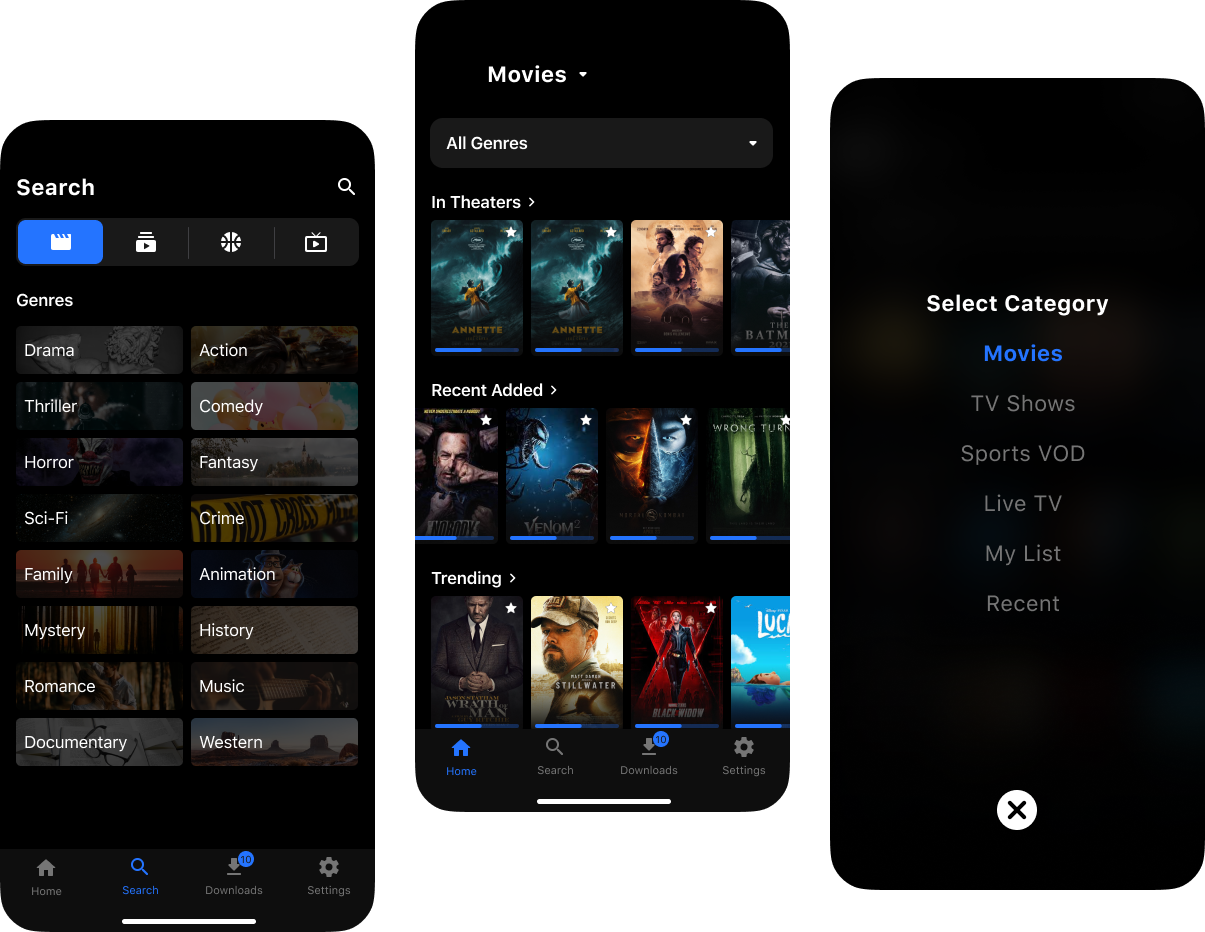Expand the Trending section chevron
The width and height of the screenshot is (1205, 932).
[x=513, y=578]
